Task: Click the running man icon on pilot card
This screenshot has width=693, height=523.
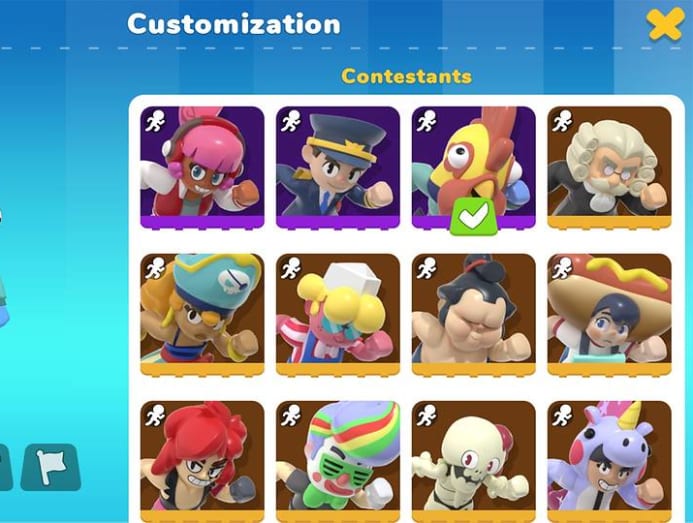Action: coord(291,121)
